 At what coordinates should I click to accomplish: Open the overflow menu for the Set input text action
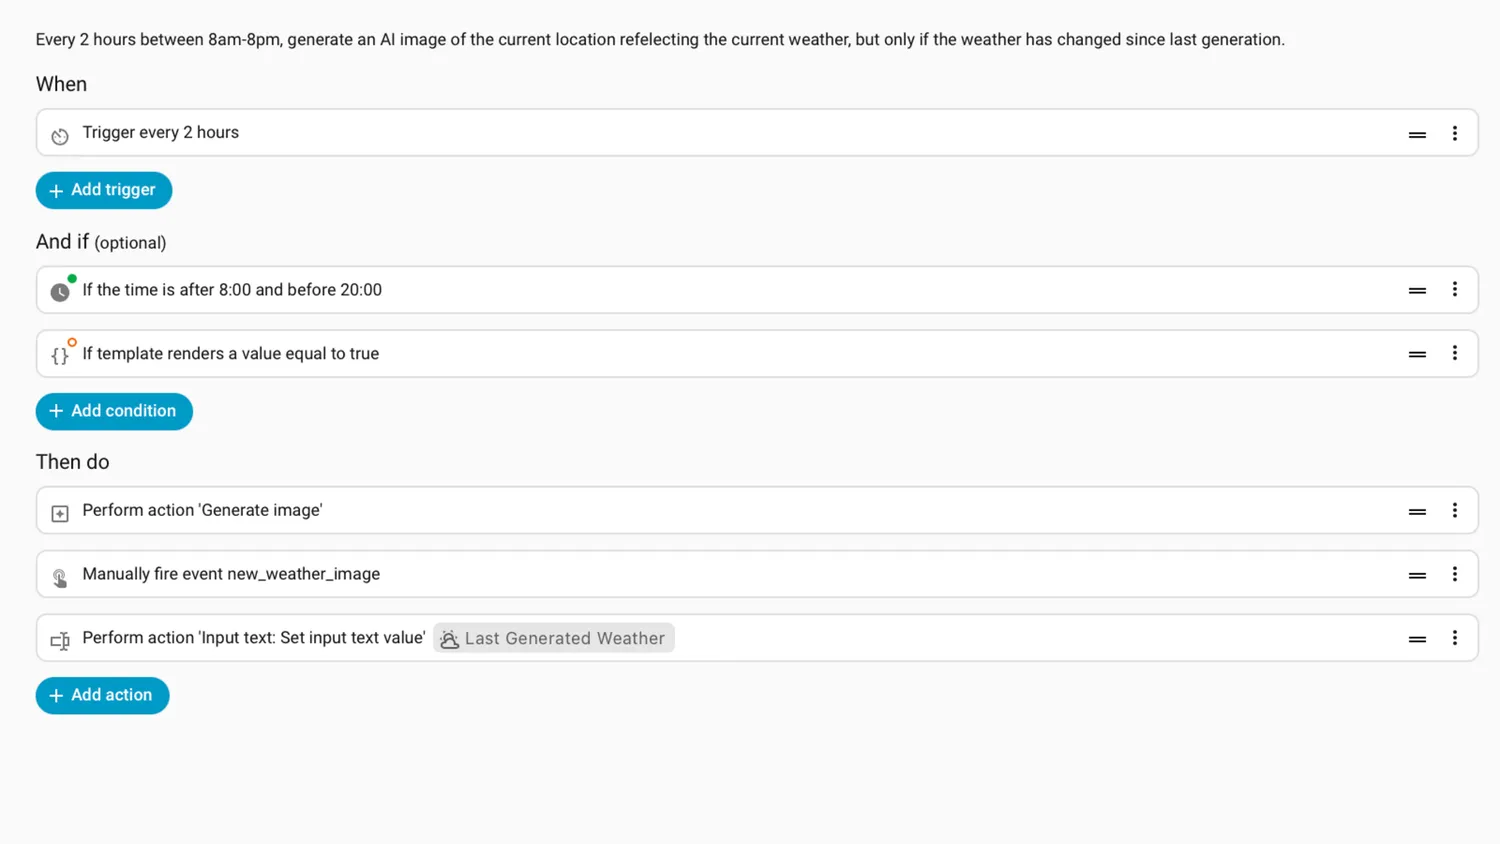click(1455, 638)
